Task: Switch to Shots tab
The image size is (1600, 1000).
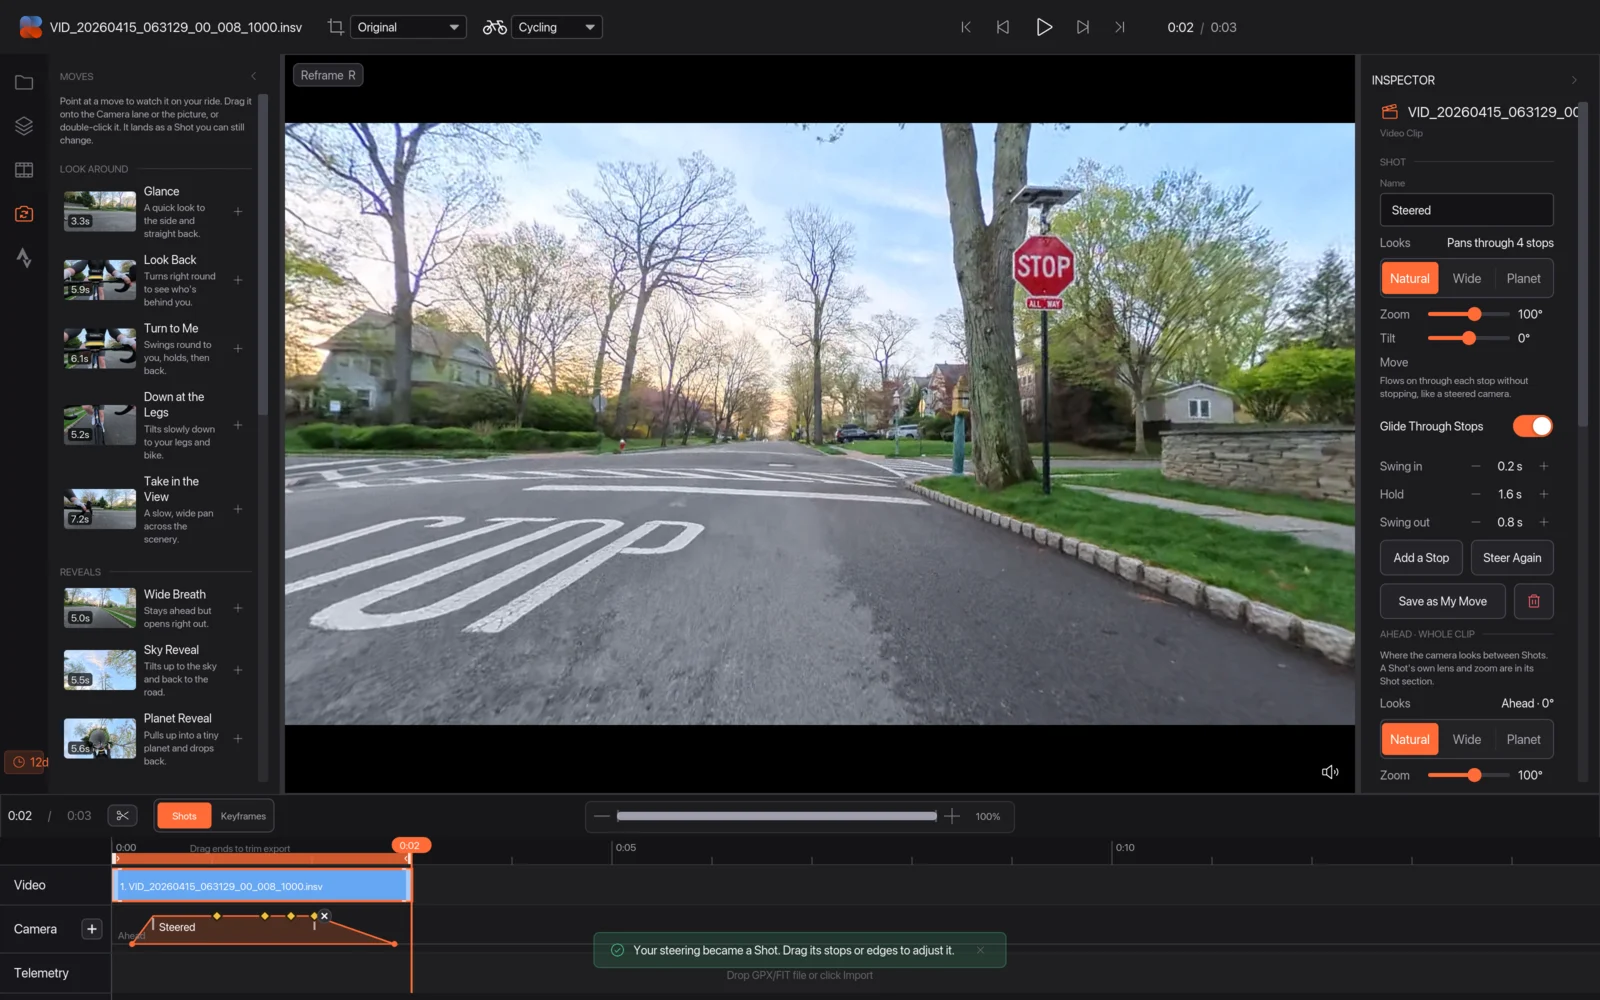Action: 184,816
